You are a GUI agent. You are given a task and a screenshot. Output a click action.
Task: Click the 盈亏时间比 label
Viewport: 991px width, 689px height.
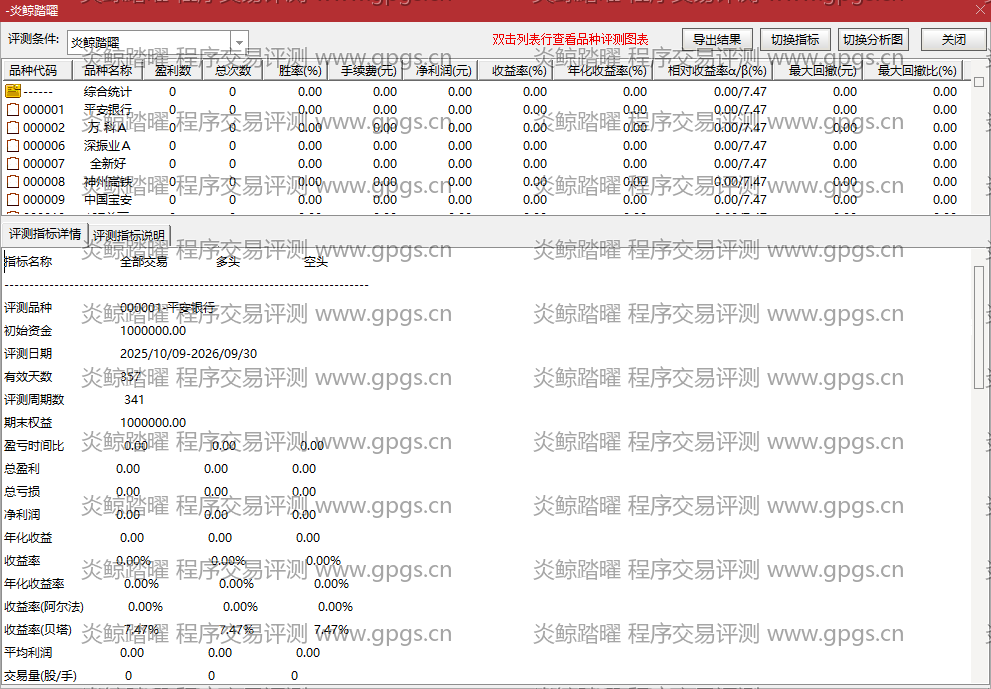tap(34, 446)
